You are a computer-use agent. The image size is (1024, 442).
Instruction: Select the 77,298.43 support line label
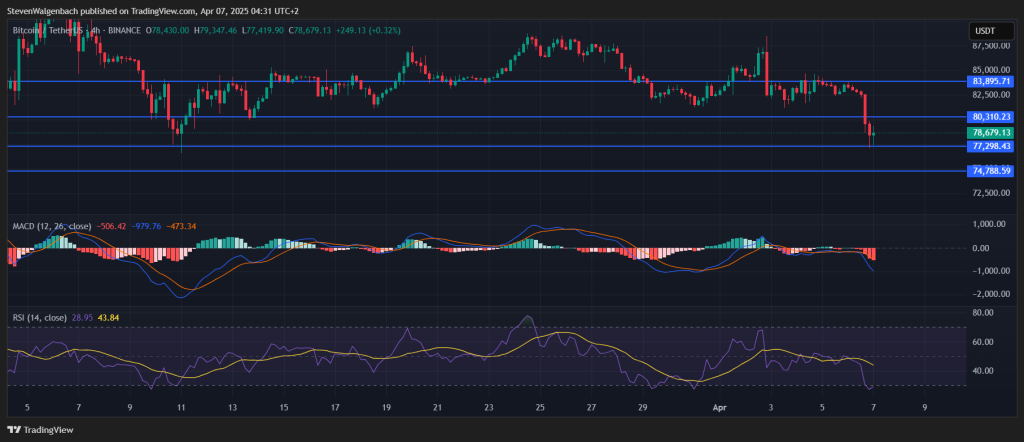click(991, 146)
